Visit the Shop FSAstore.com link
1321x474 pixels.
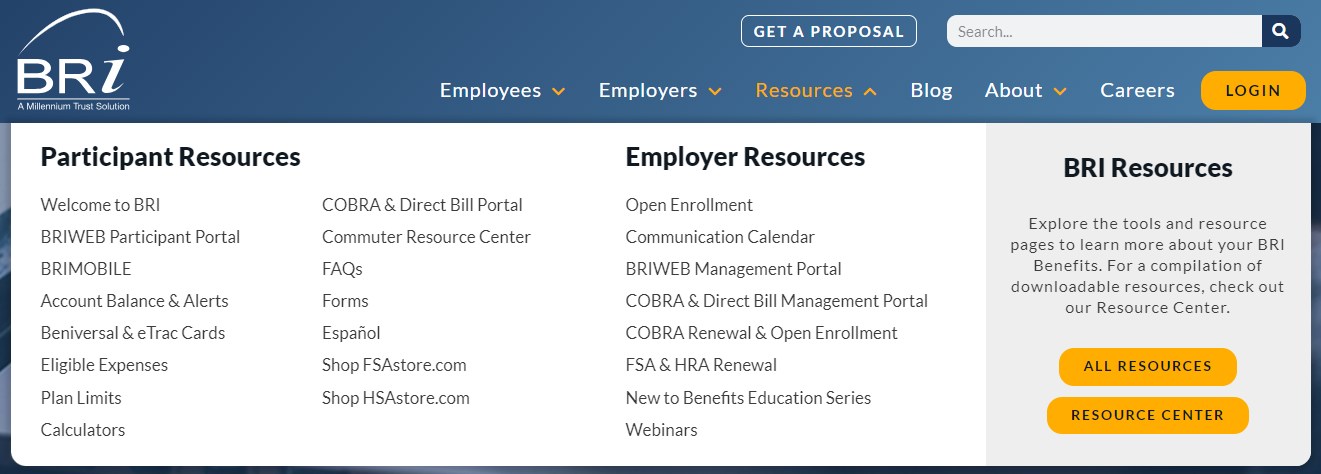[394, 365]
